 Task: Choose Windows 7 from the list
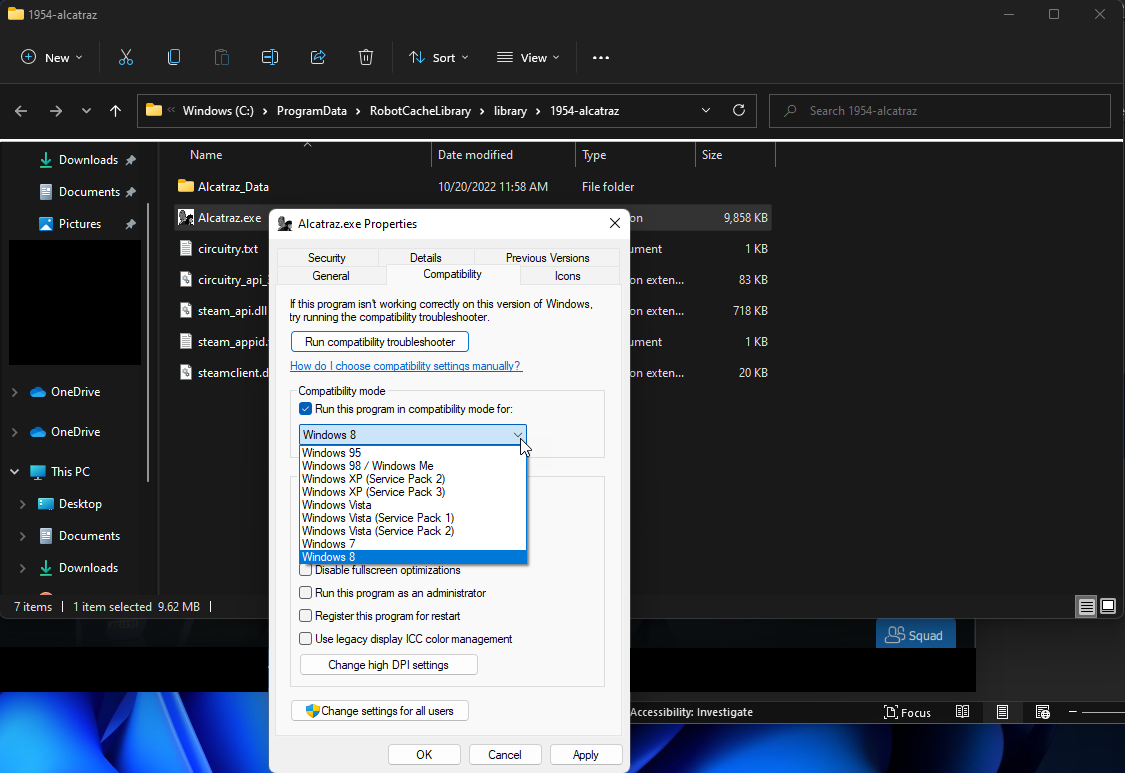coord(413,544)
